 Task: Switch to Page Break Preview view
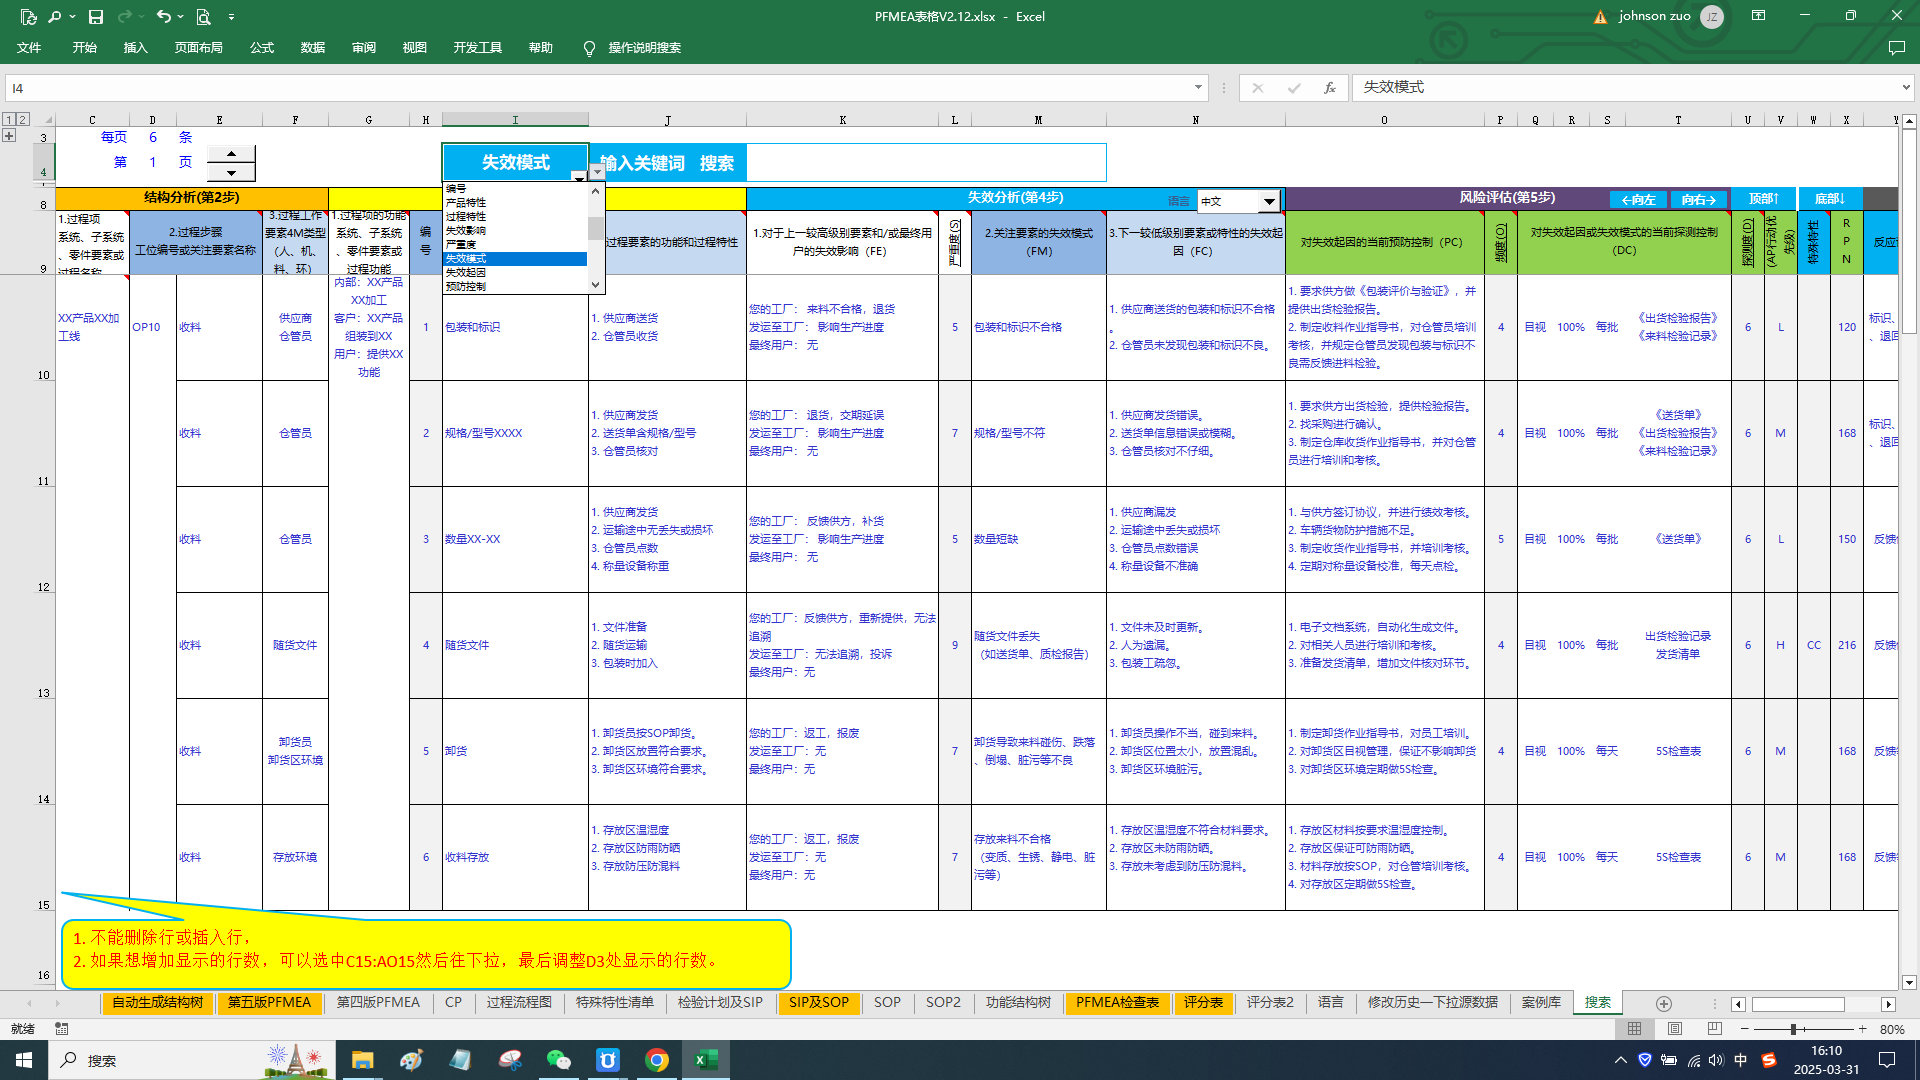click(1714, 1029)
